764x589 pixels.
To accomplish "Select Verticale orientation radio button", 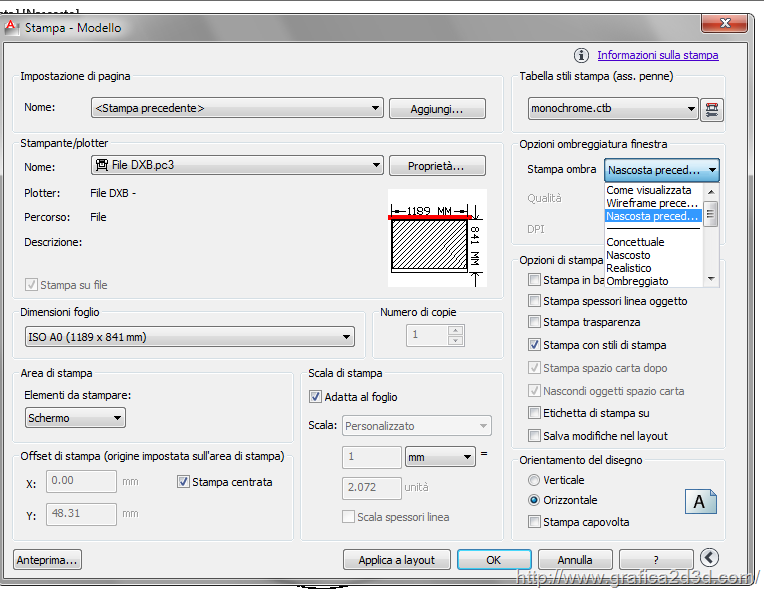I will pyautogui.click(x=534, y=480).
